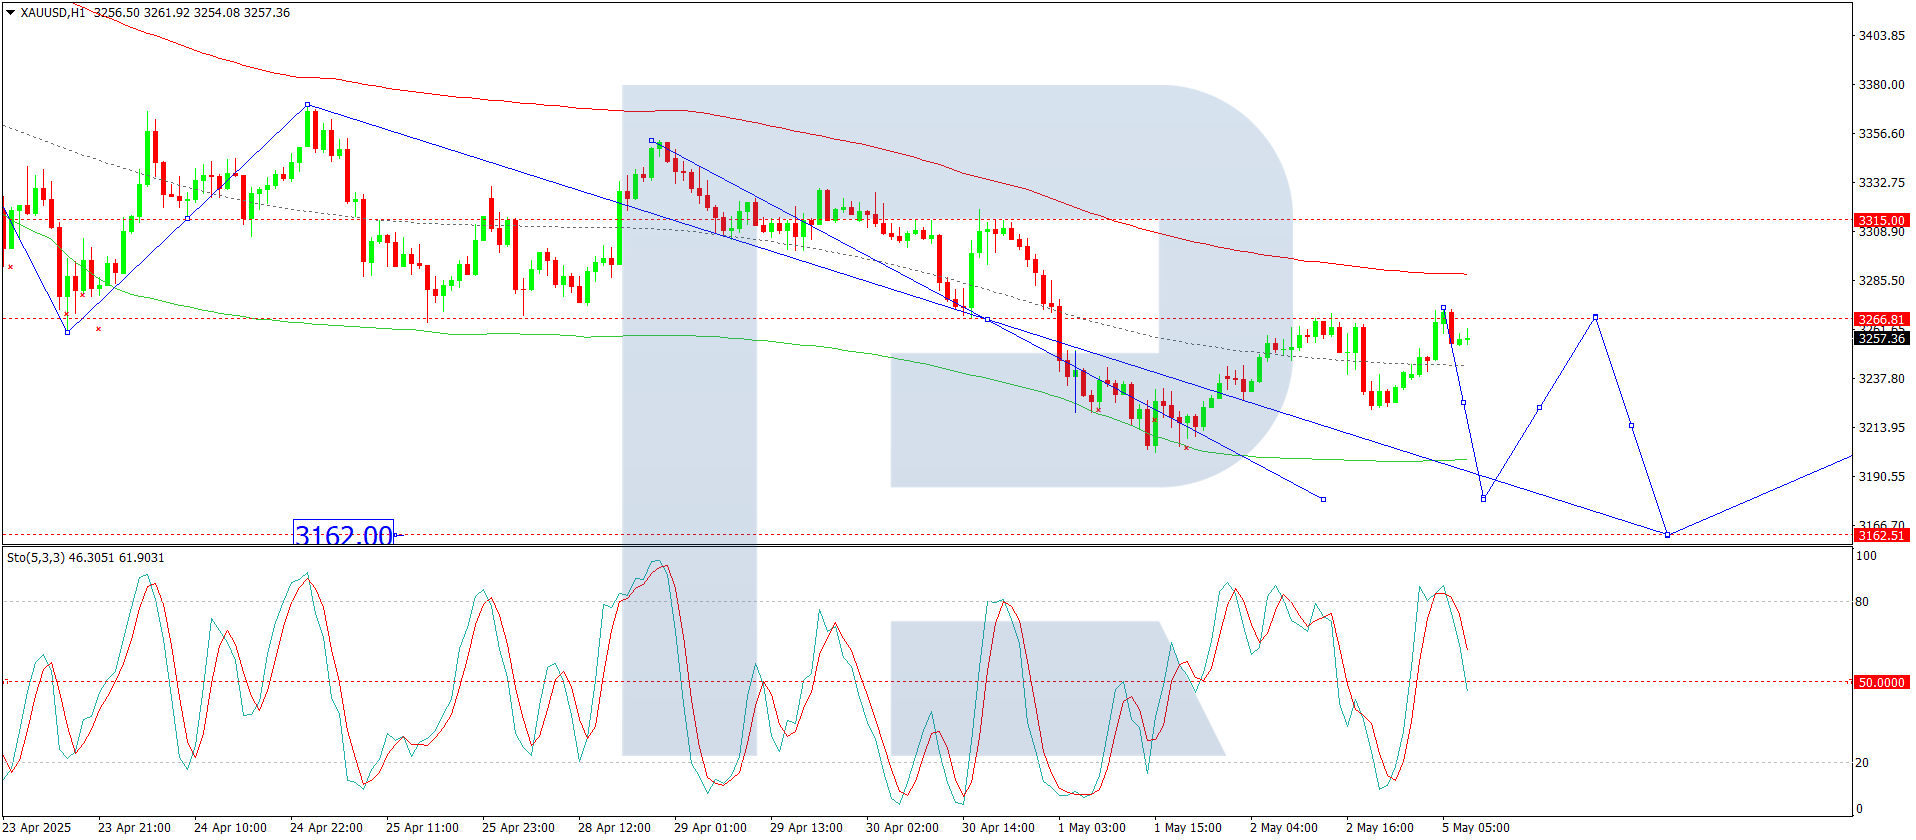Select trendline anchor at the 24 Apr peak
Image resolution: width=1916 pixels, height=840 pixels.
coord(307,104)
